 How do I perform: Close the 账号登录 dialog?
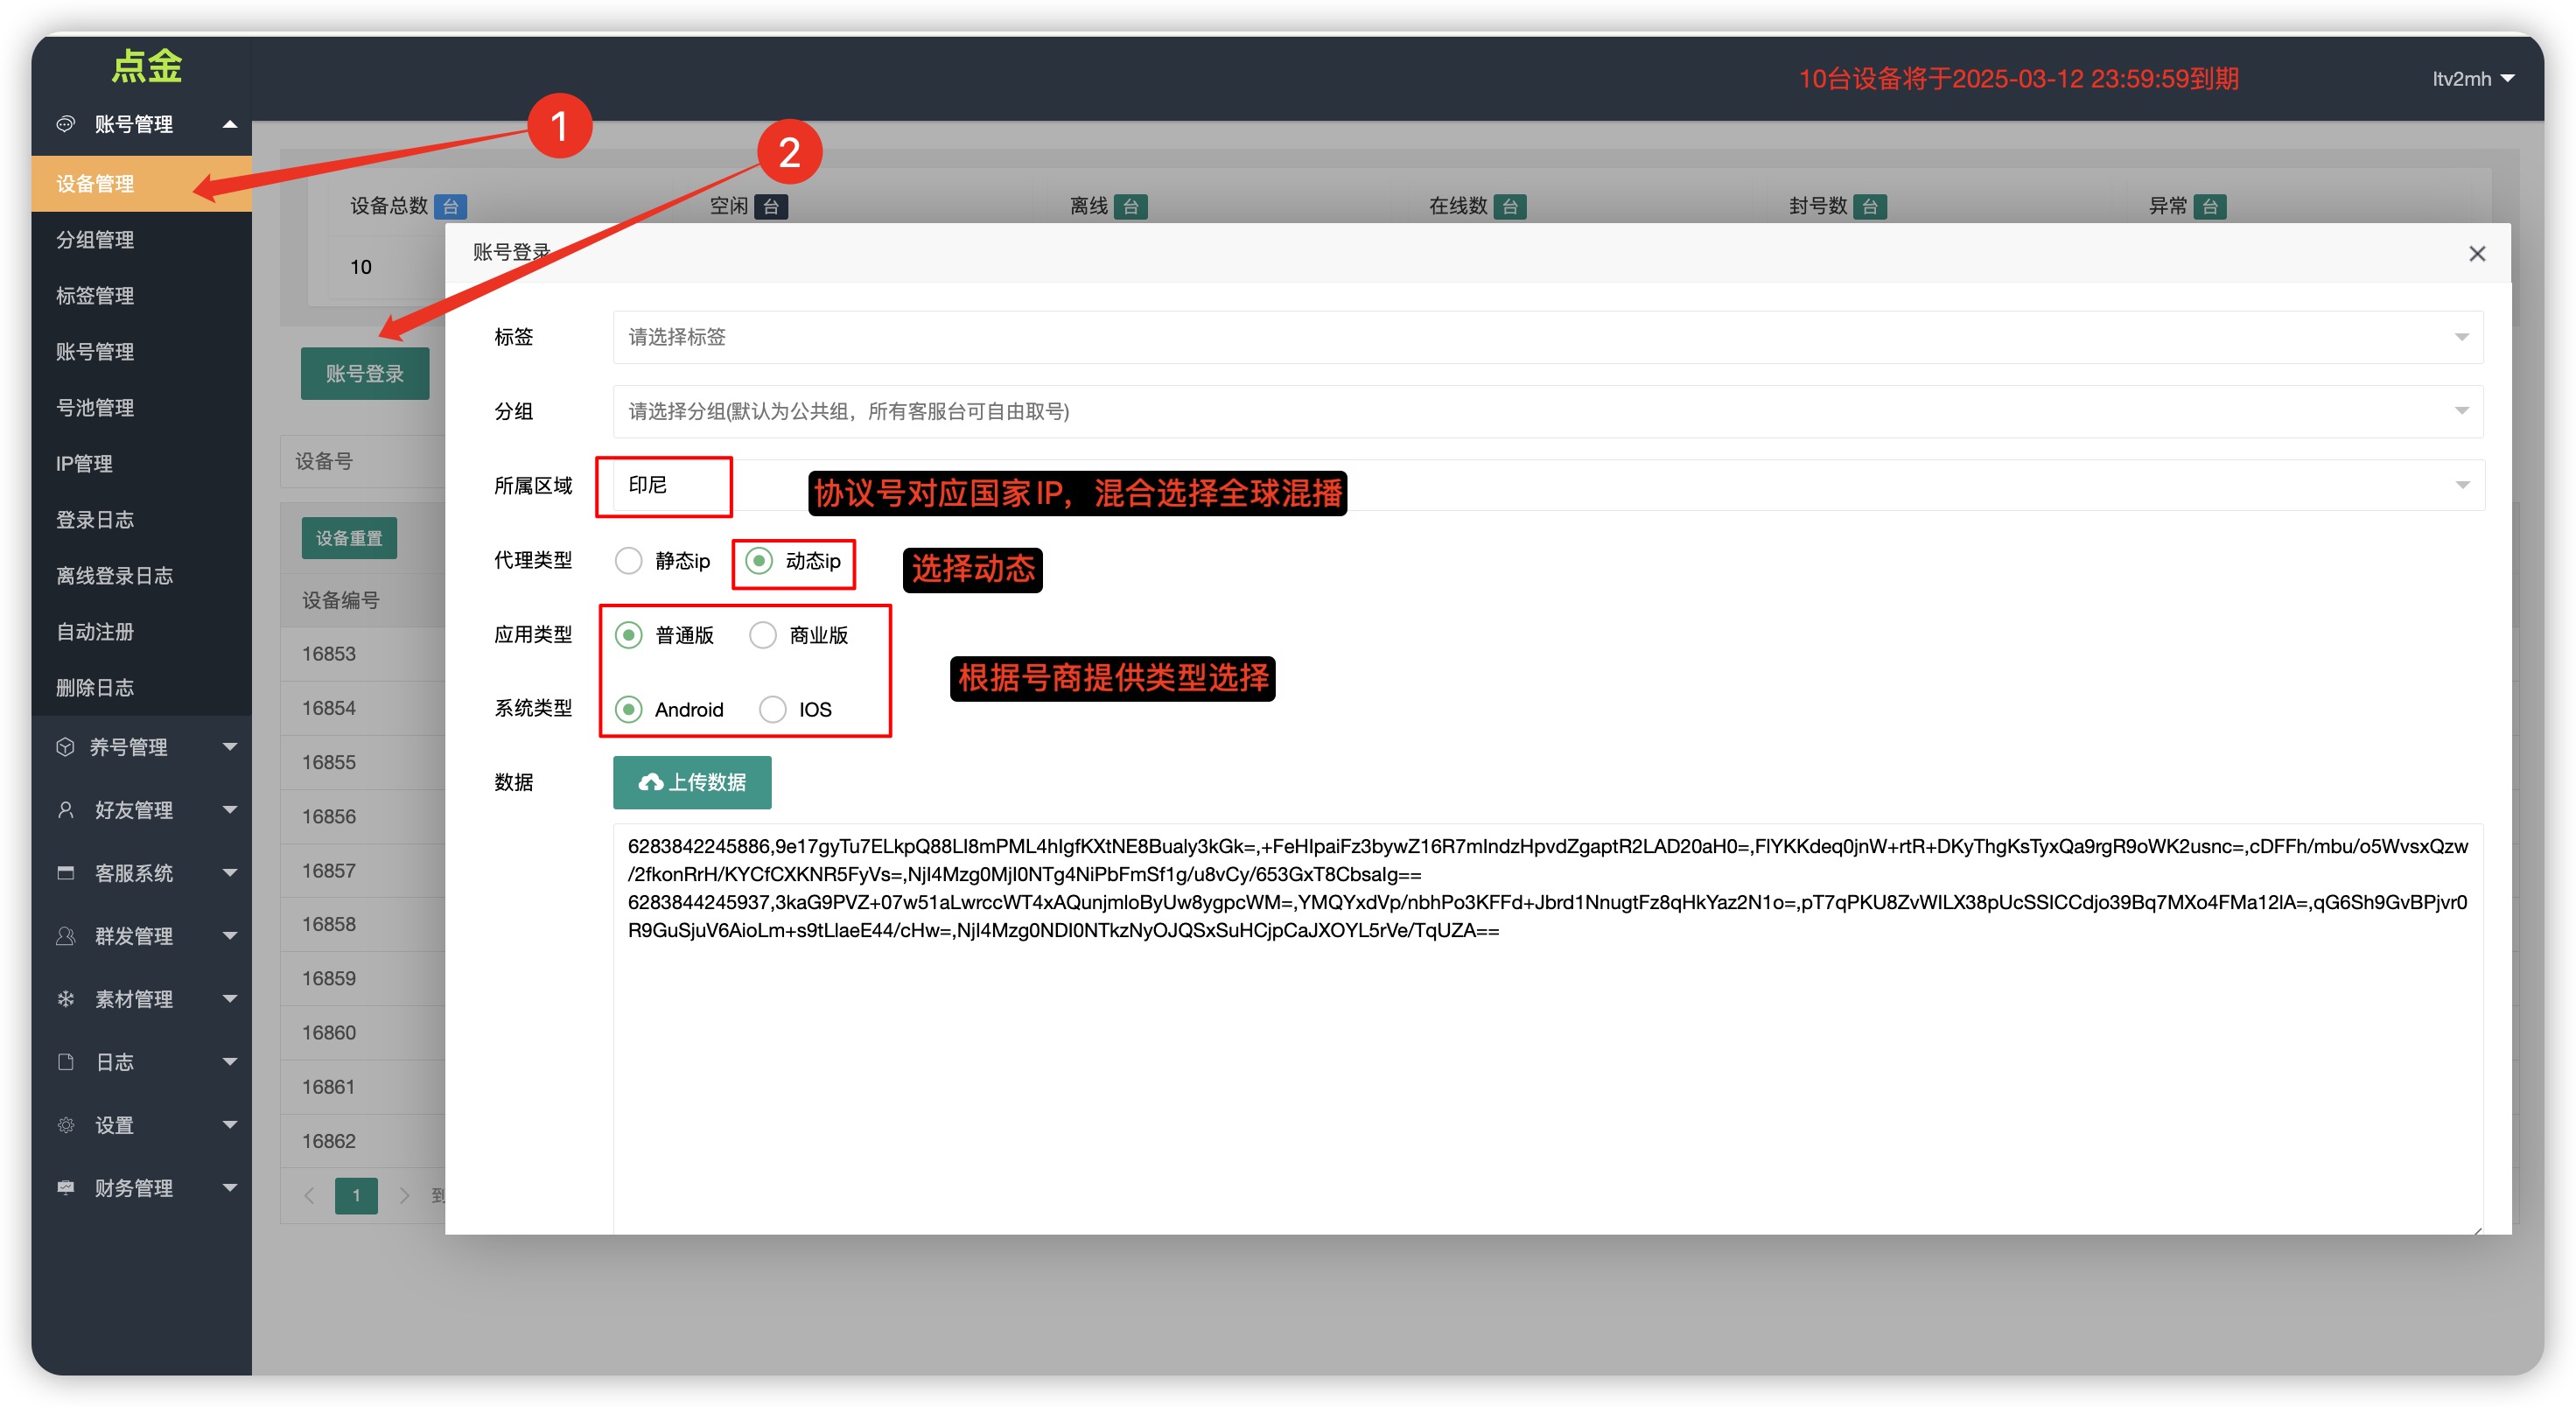tap(2476, 254)
